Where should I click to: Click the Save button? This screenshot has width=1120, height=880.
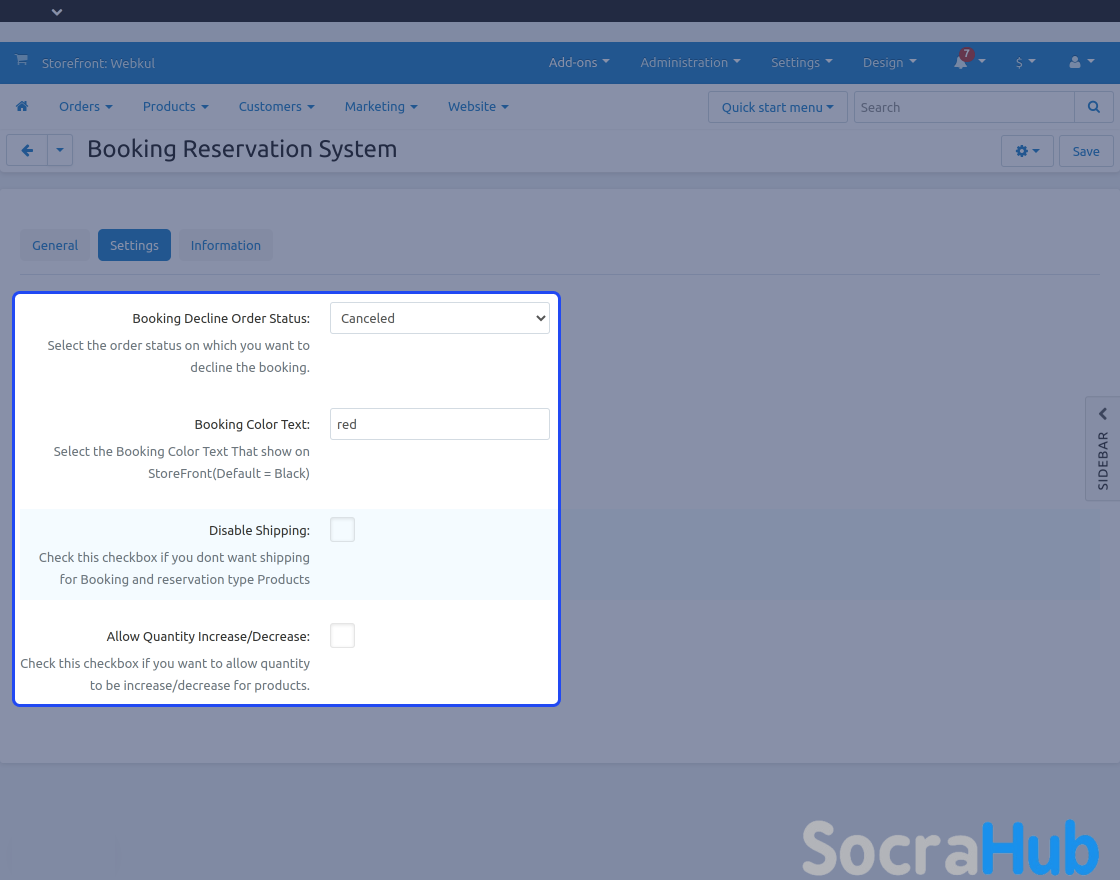[1086, 151]
